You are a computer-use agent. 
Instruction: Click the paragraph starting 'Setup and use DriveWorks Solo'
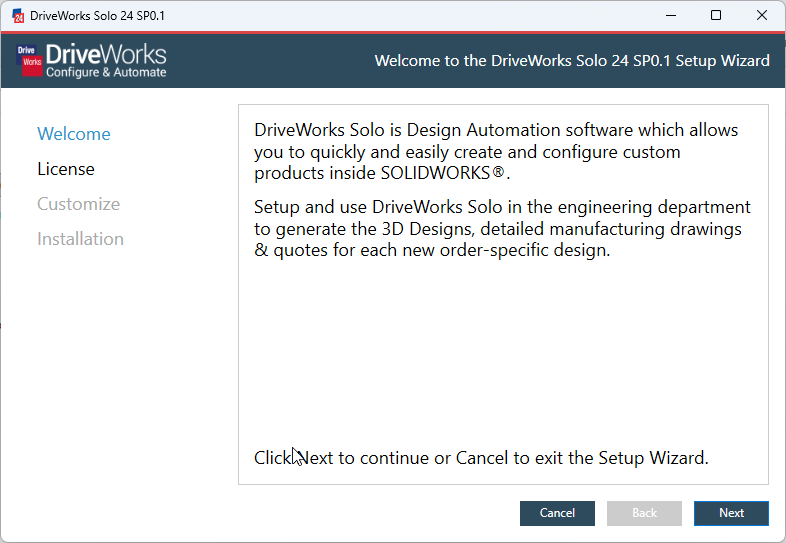[502, 229]
